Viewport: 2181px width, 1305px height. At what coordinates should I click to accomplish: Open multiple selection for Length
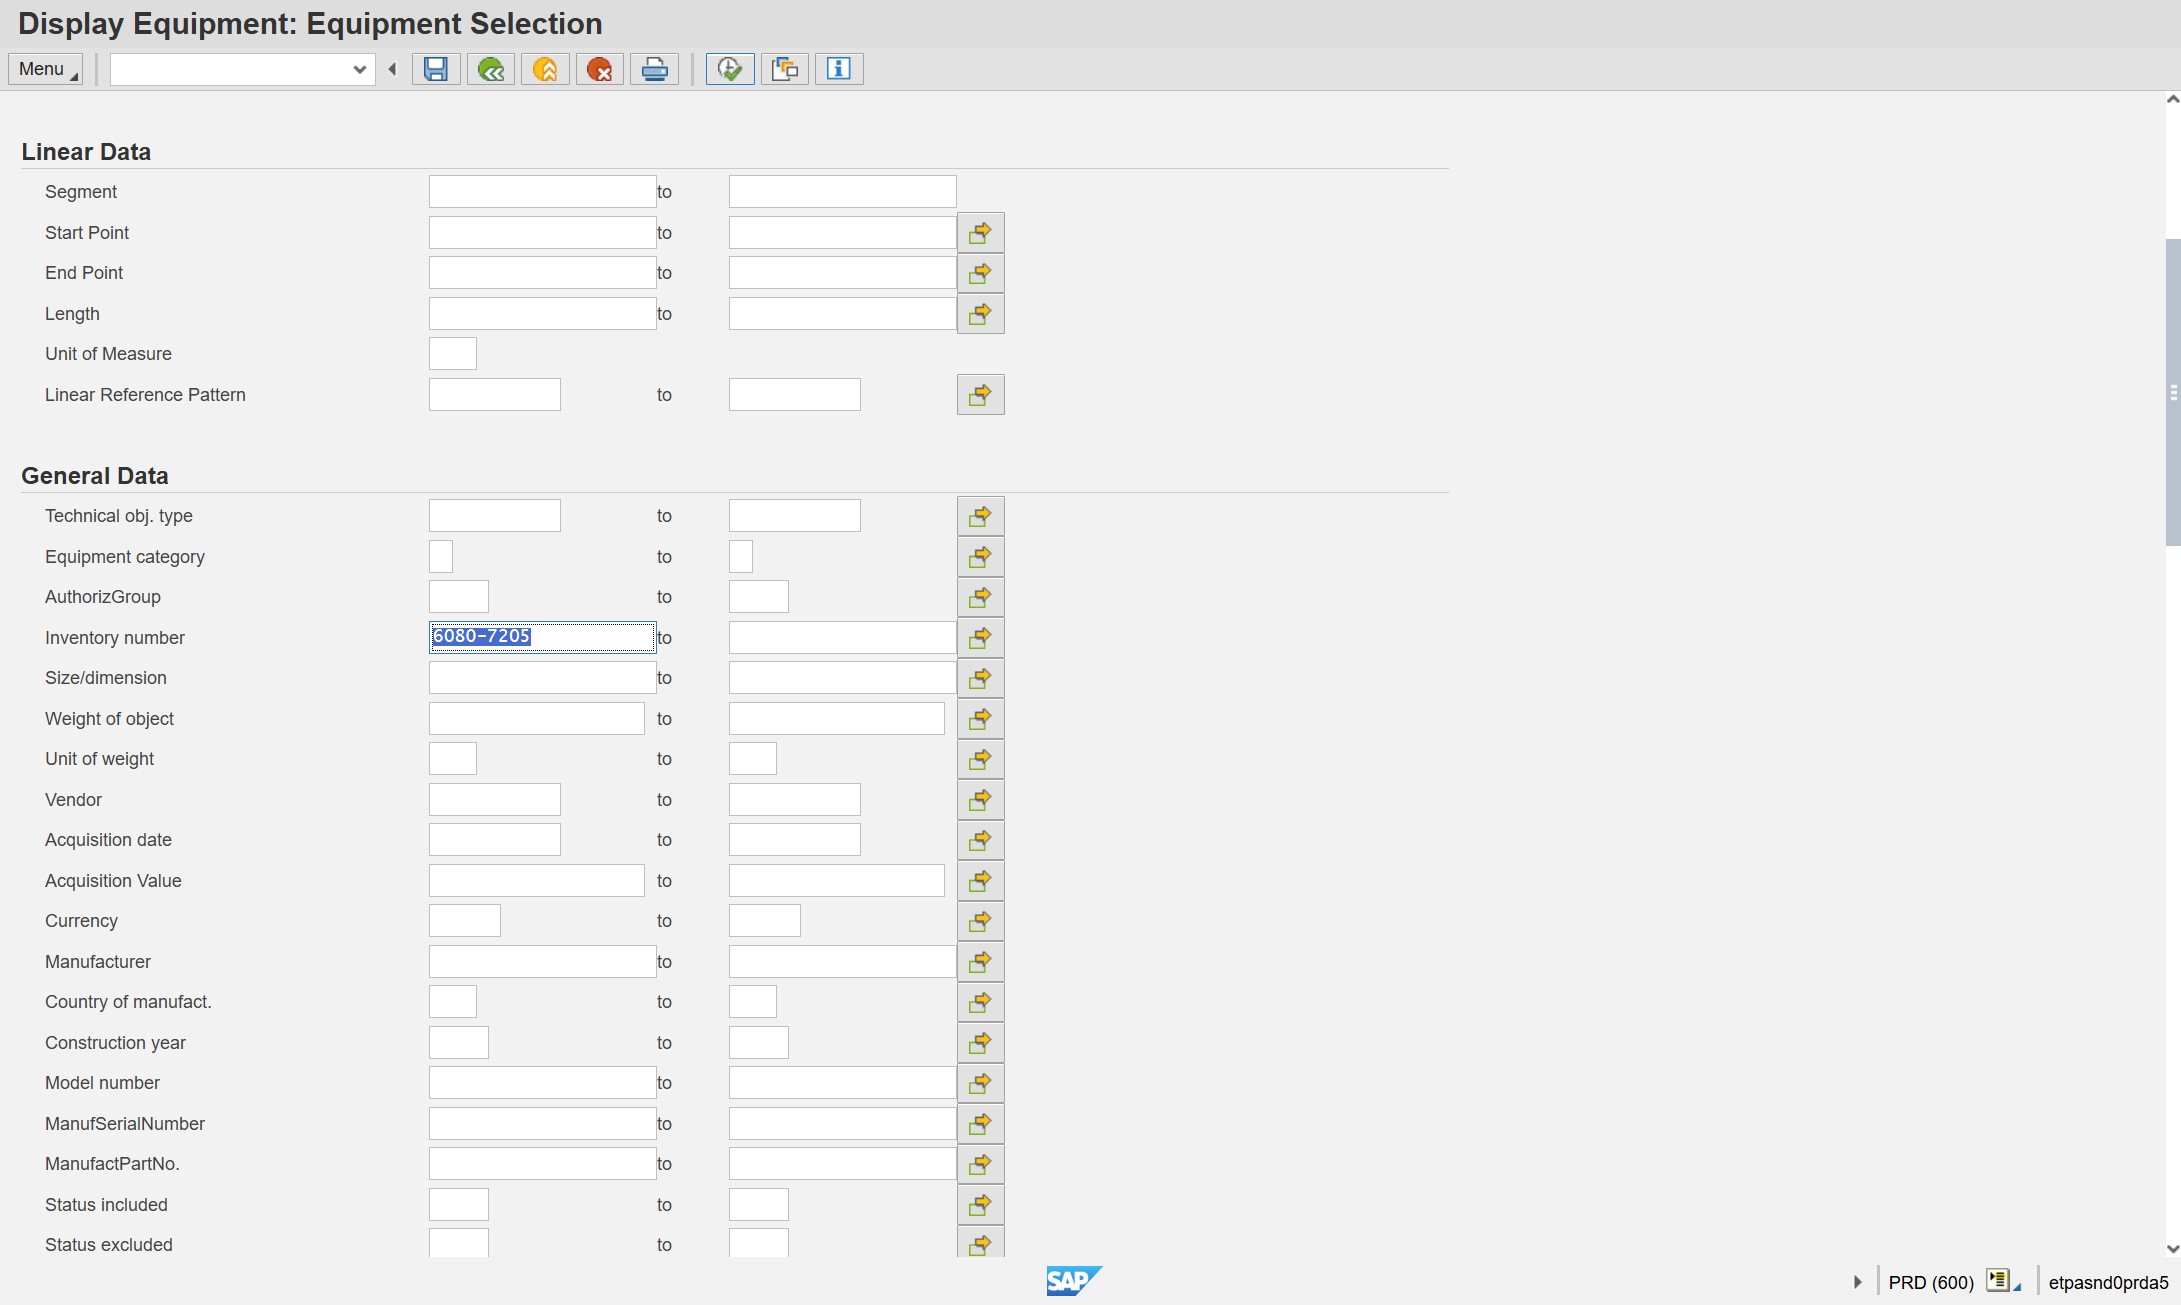click(981, 314)
